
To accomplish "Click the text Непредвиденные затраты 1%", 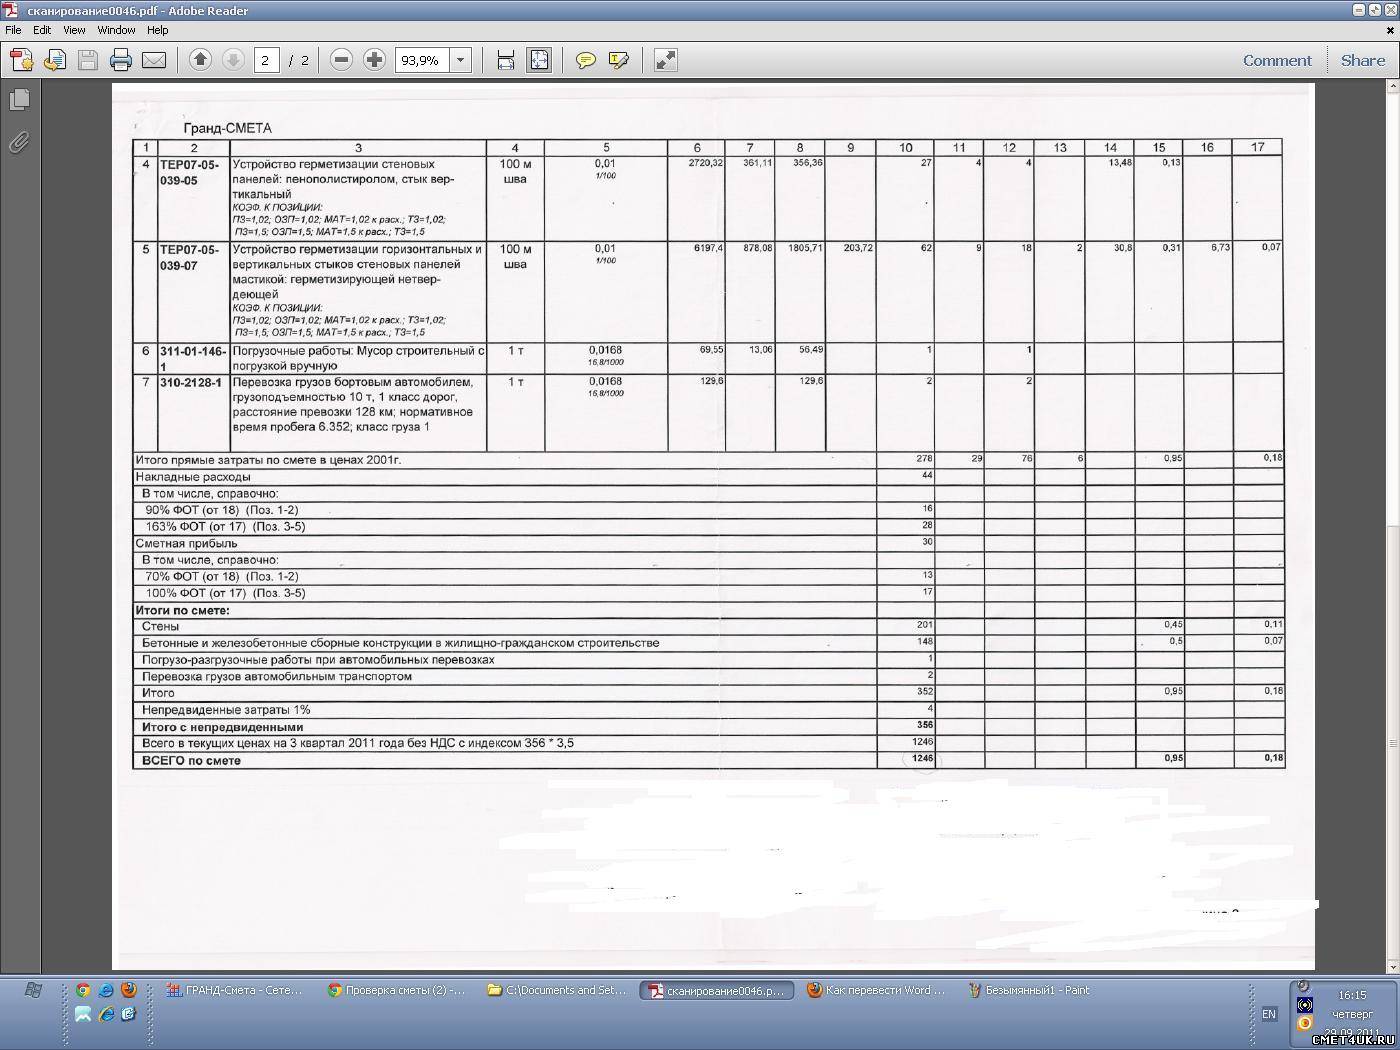I will [x=226, y=710].
